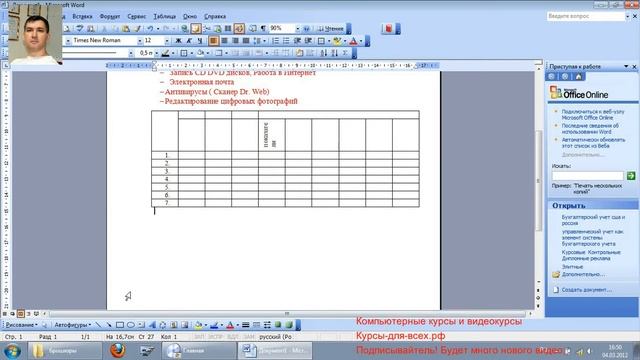This screenshot has width=640, height=360.
Task: Click the Increase Indent icon
Action: tap(308, 41)
